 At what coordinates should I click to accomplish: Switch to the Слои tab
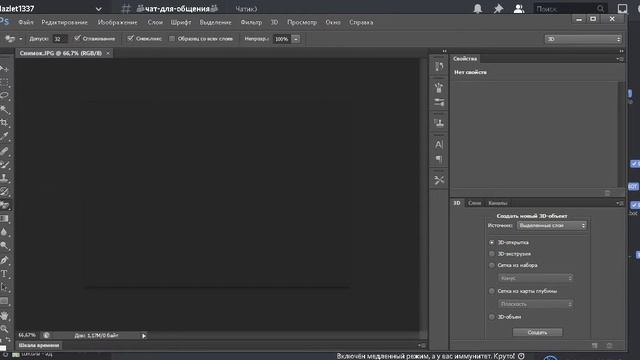tap(474, 203)
